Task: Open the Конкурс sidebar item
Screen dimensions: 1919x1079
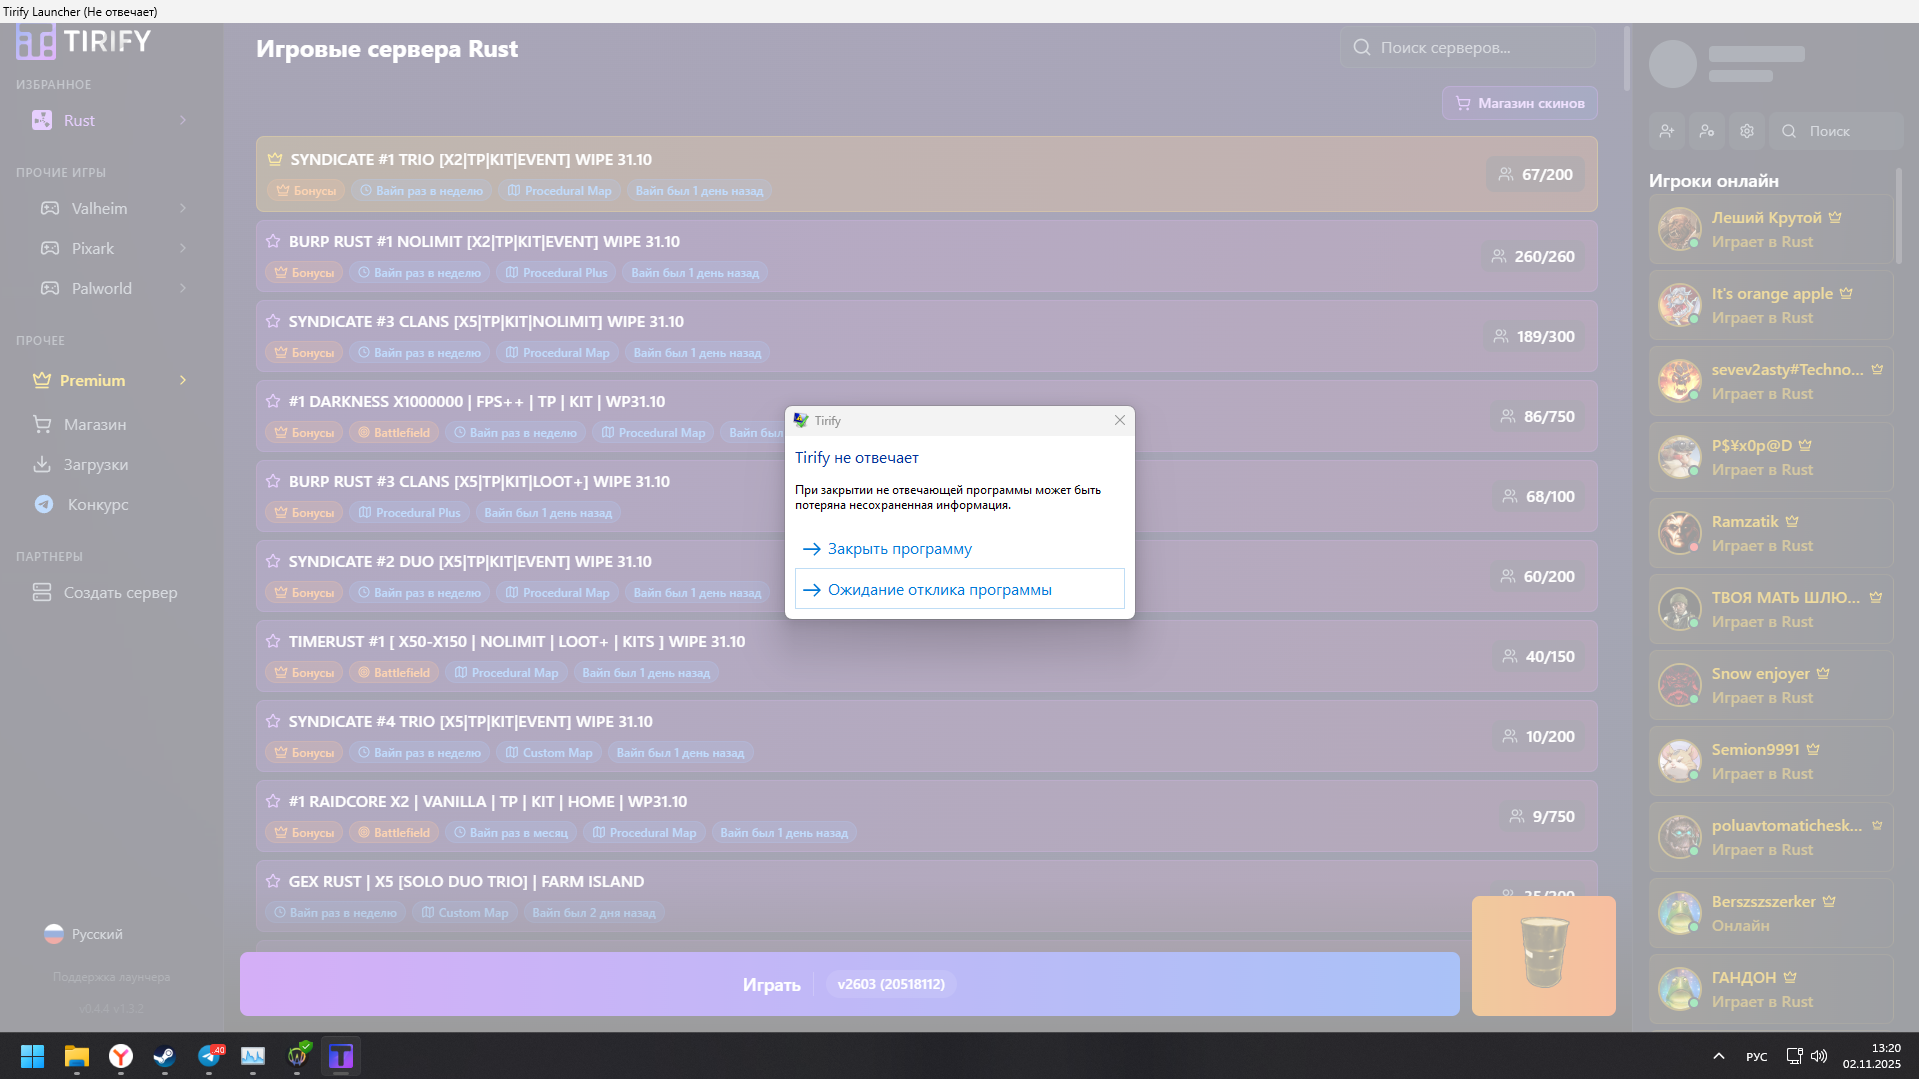Action: pyautogui.click(x=97, y=505)
